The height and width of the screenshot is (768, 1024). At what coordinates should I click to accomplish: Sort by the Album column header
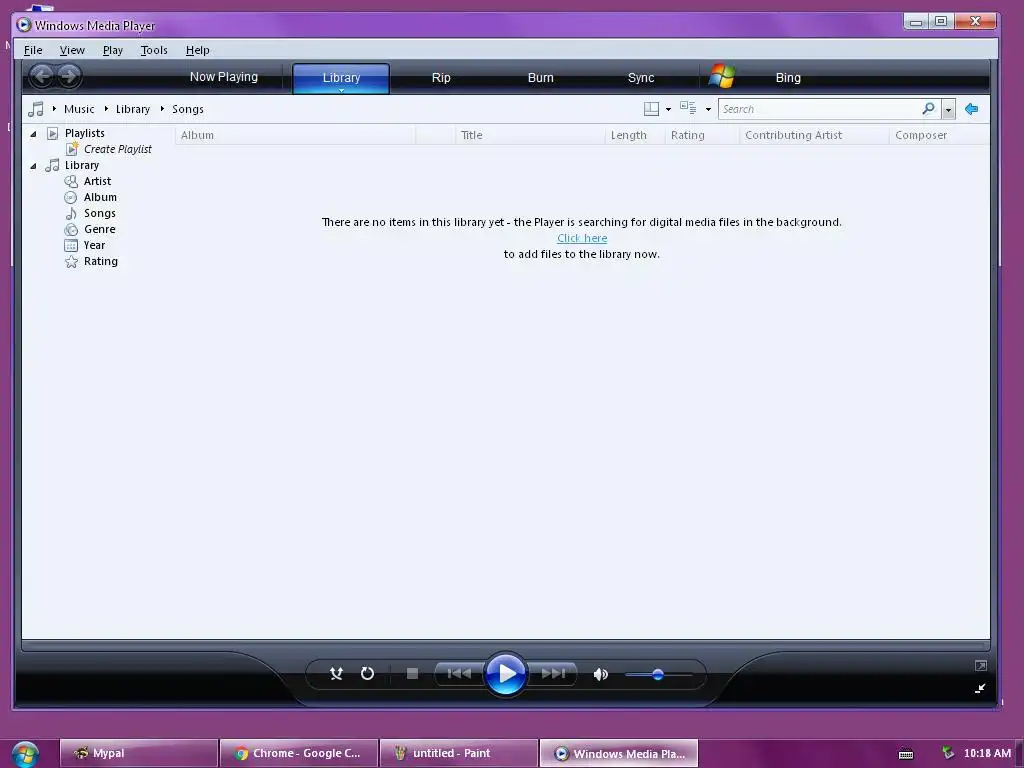[x=295, y=135]
